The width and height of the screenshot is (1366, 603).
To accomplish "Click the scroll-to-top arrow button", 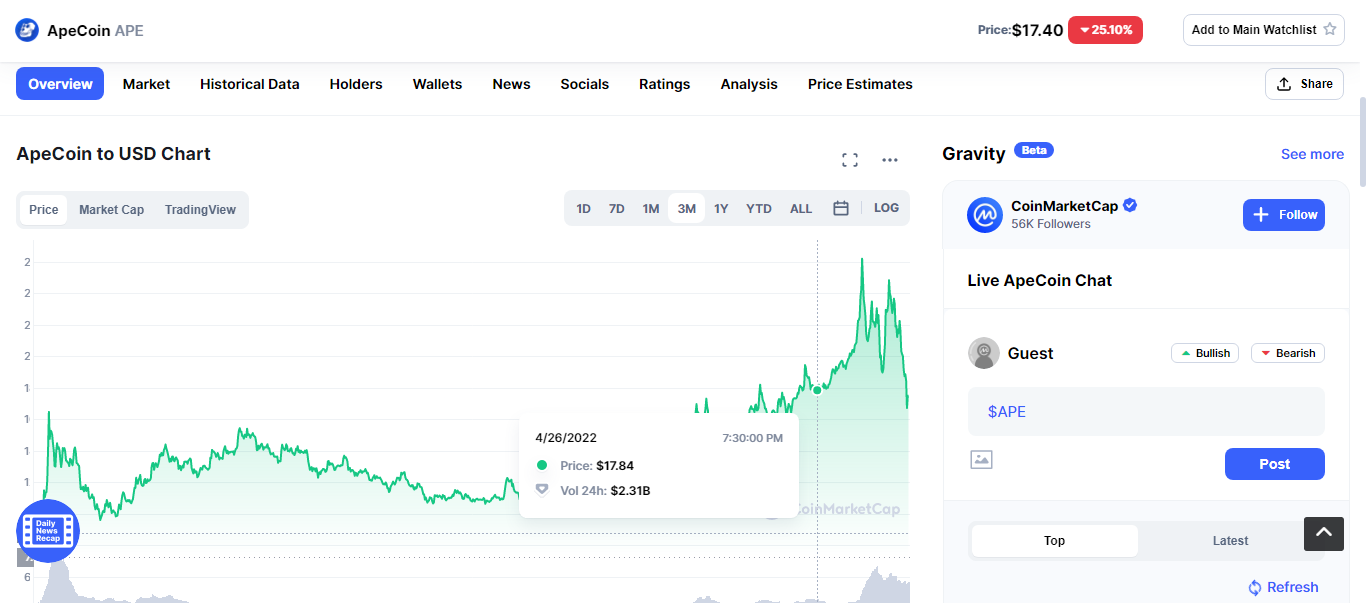I will pos(1324,534).
